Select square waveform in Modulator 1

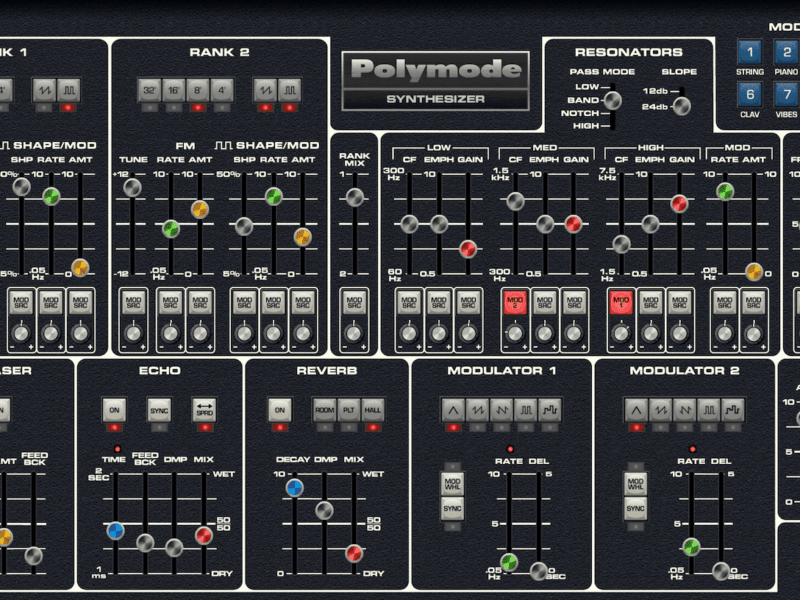pyautogui.click(x=525, y=410)
